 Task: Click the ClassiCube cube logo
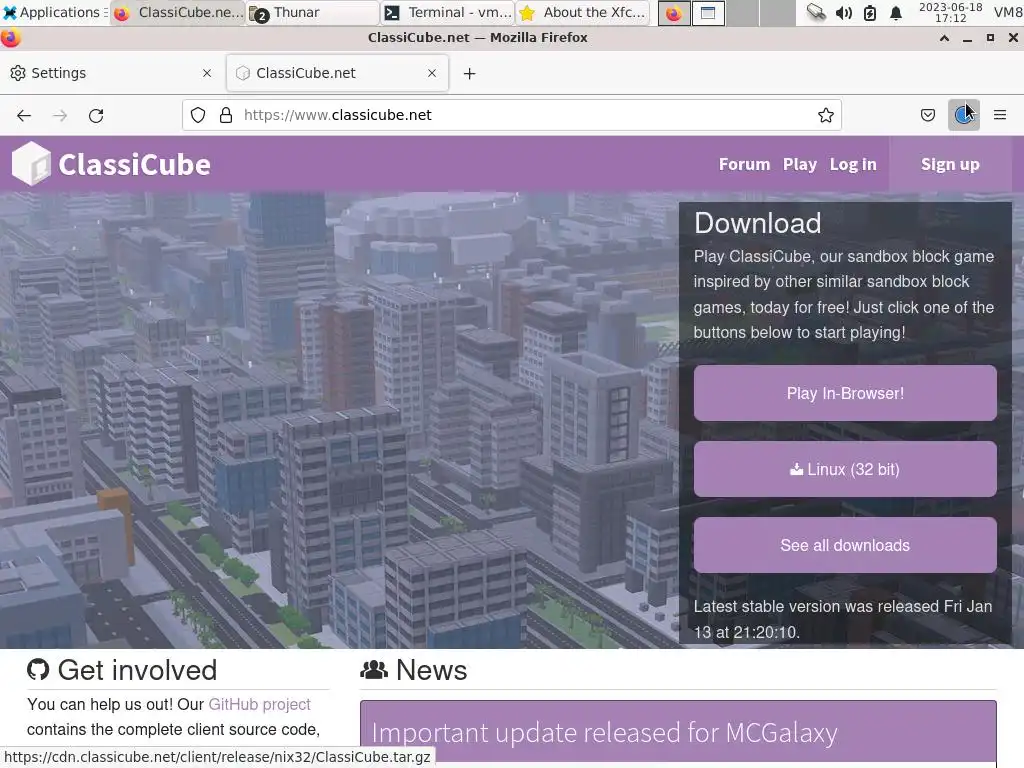[x=31, y=164]
